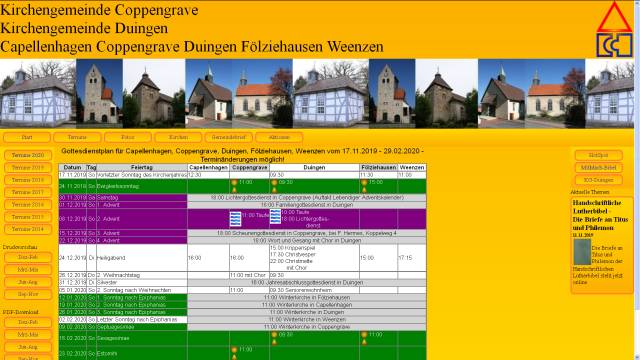
Task: Click the Septuagesimae row label
Action: [142, 327]
